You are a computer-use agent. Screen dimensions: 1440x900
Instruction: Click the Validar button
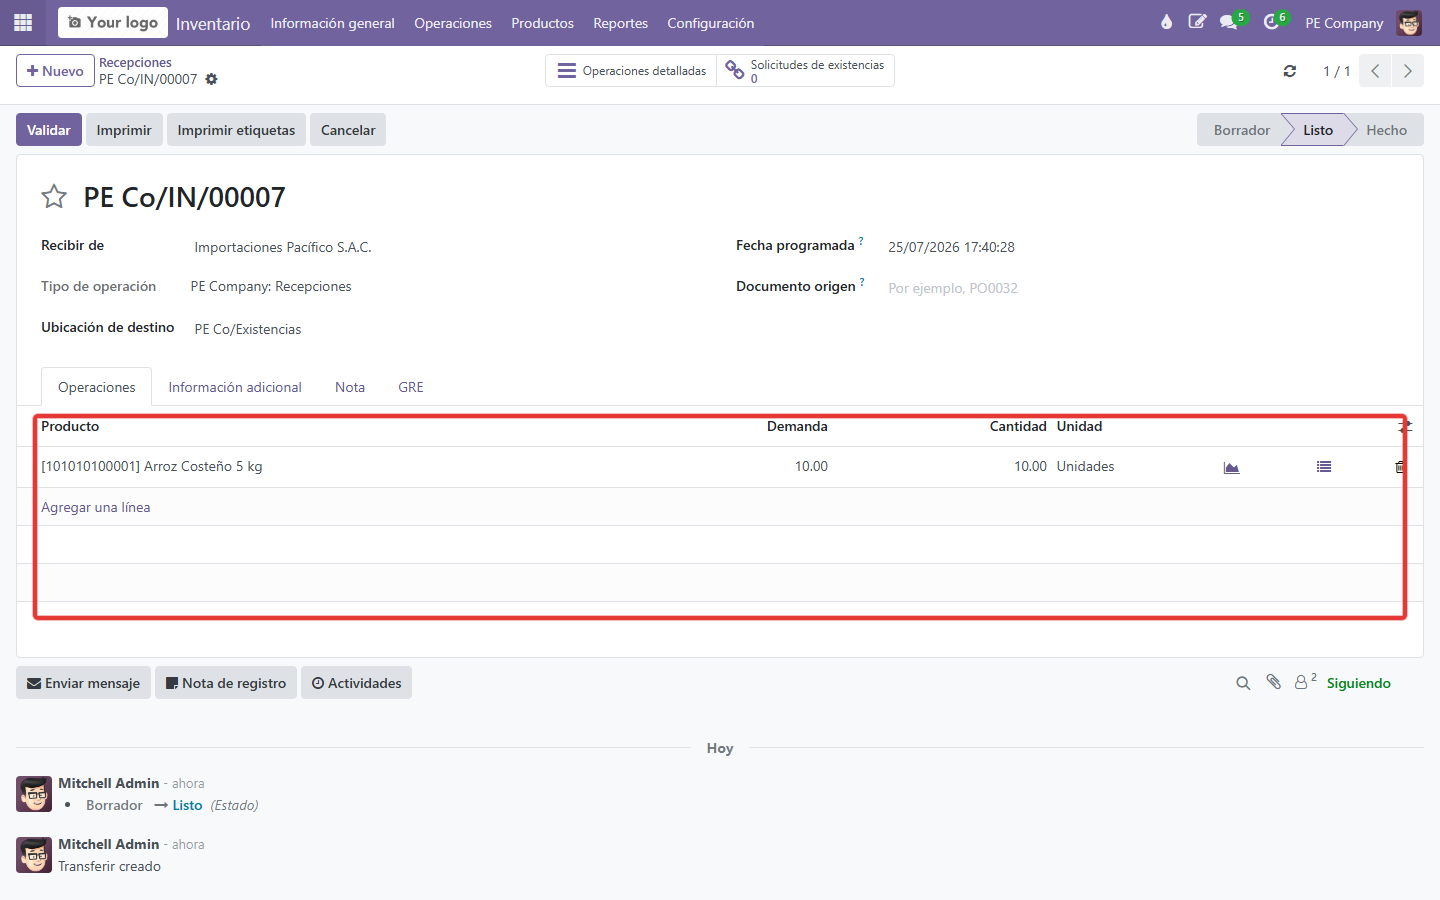(49, 130)
